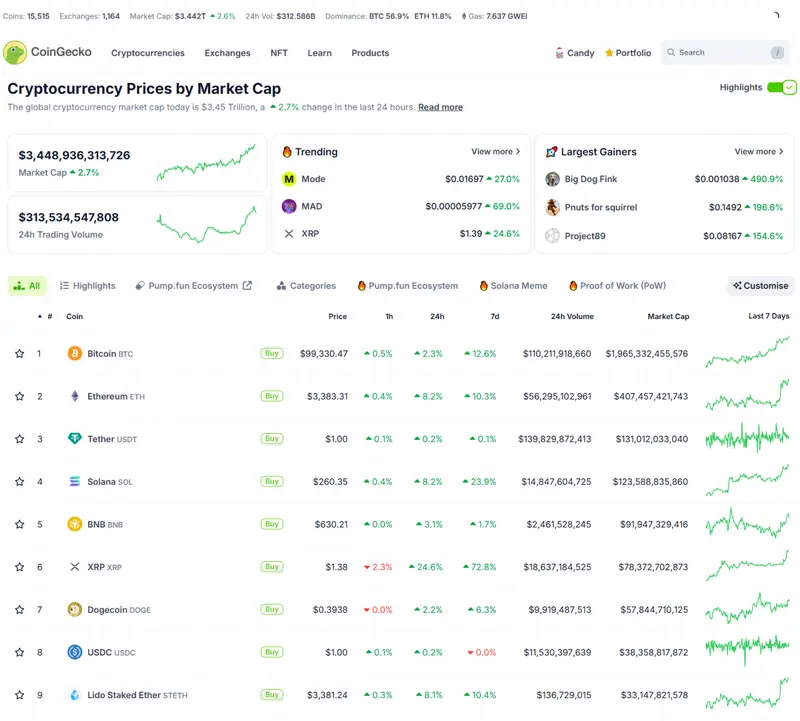Click the 24h Volume column header
The width and height of the screenshot is (800, 721).
point(572,316)
